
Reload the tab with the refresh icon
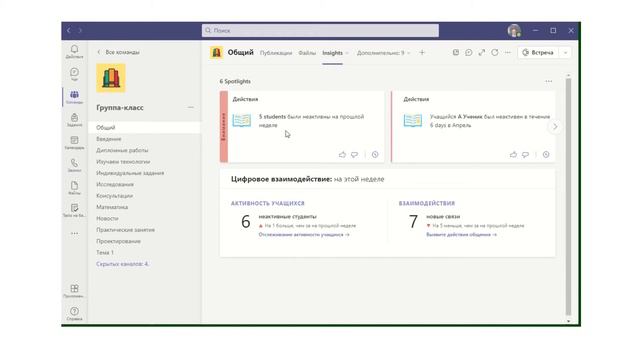(495, 52)
